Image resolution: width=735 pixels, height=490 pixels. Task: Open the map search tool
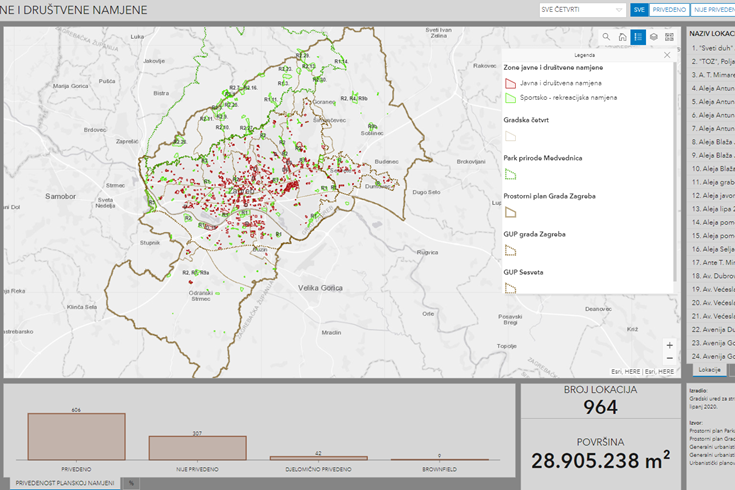point(606,37)
